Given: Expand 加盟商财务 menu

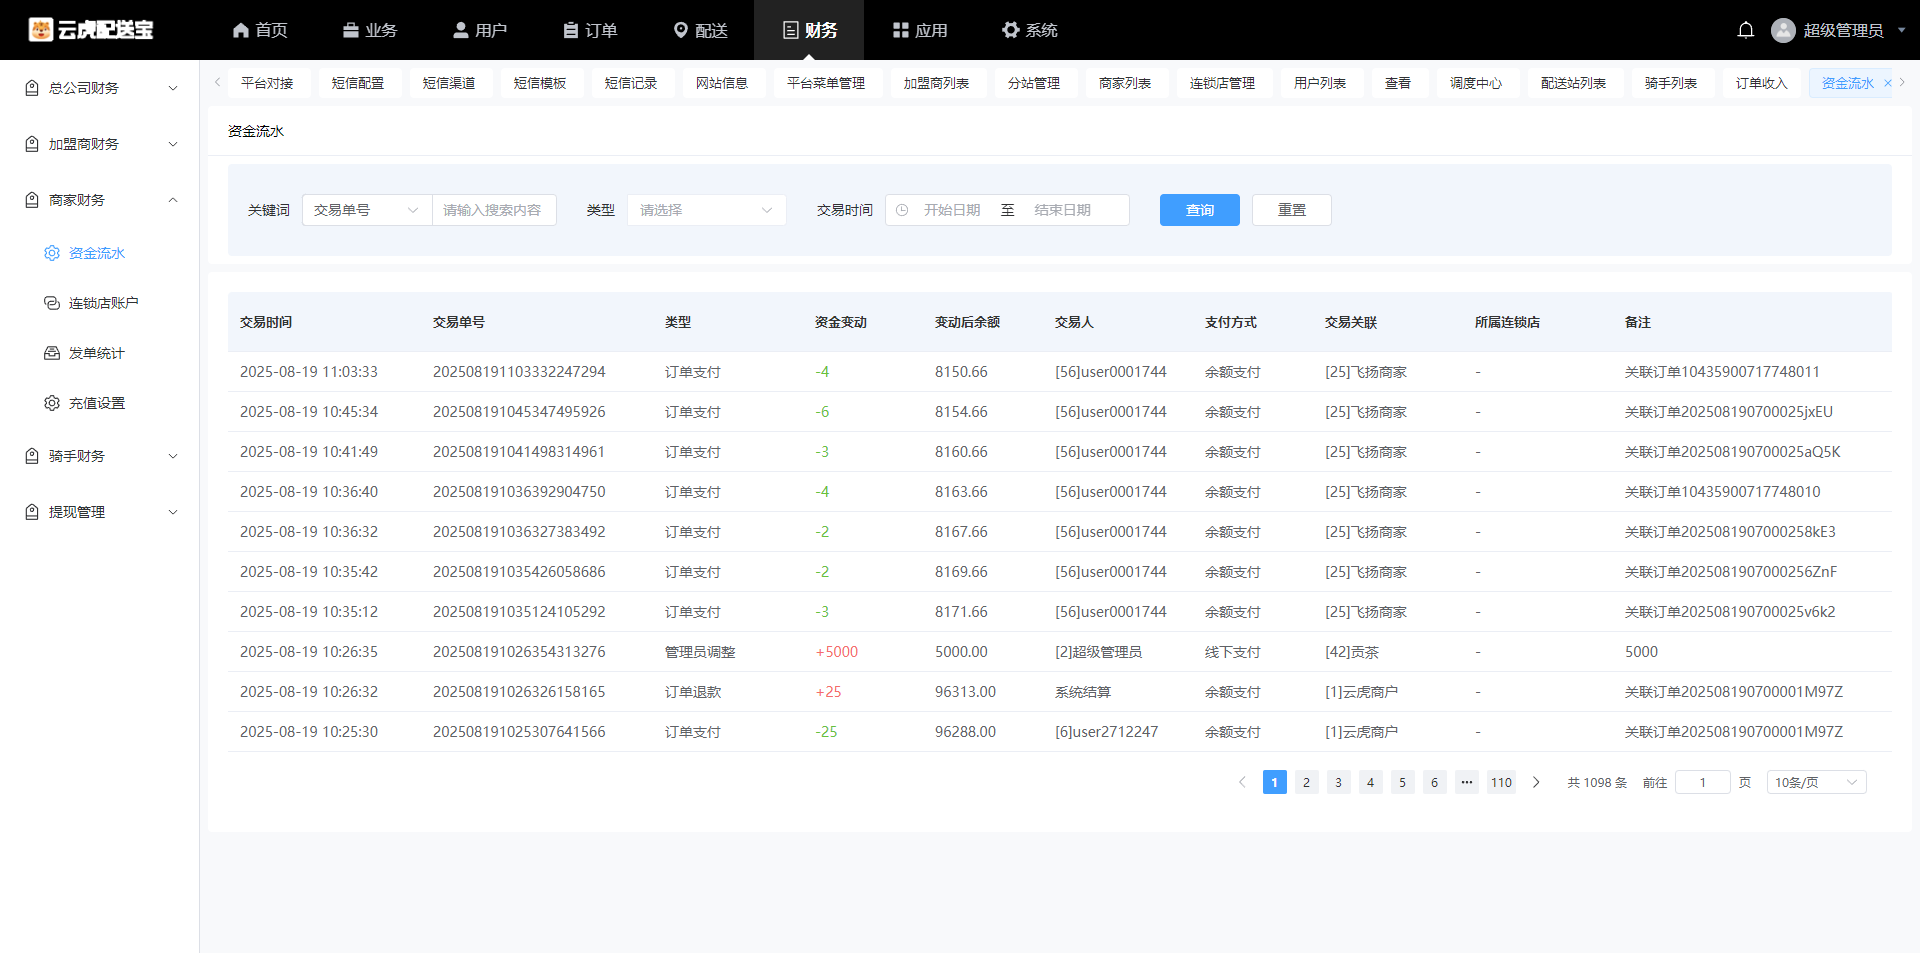Looking at the screenshot, I should pyautogui.click(x=173, y=144).
